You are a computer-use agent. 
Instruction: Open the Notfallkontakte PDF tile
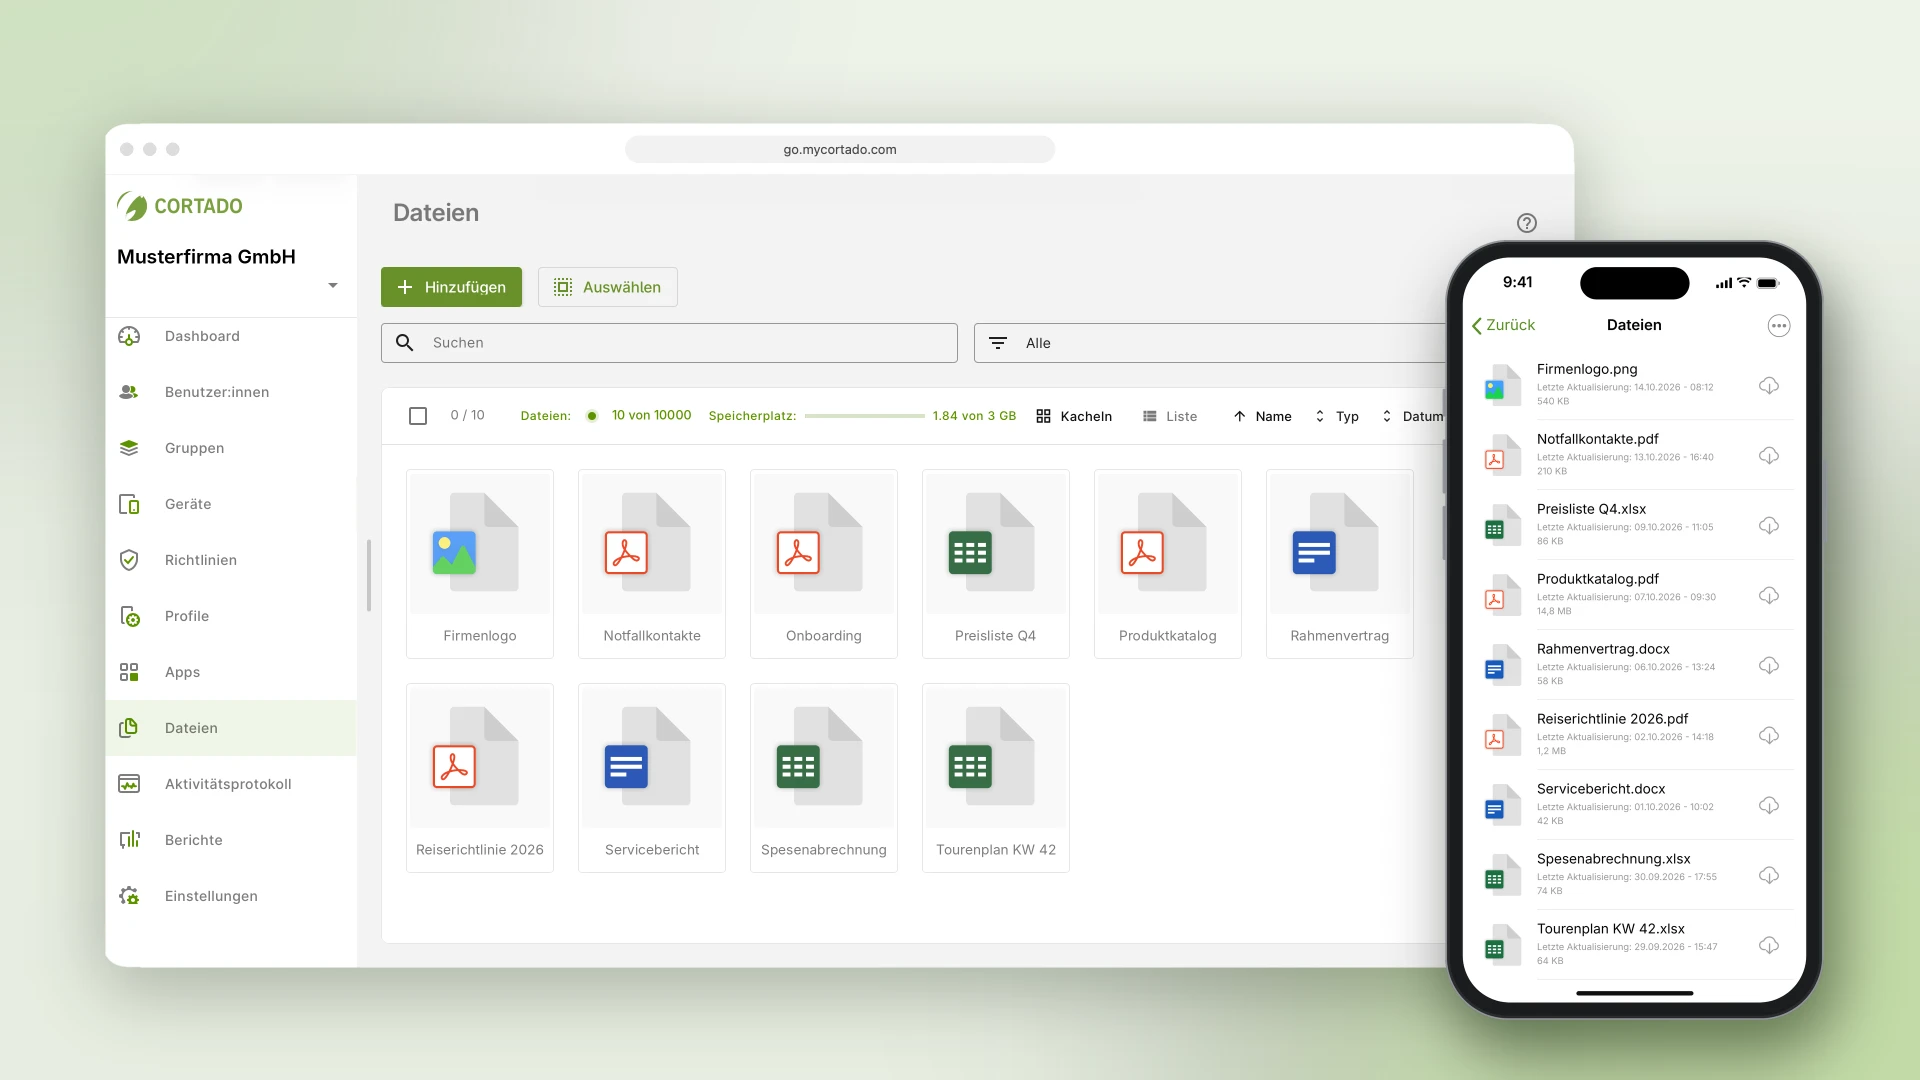pos(652,564)
